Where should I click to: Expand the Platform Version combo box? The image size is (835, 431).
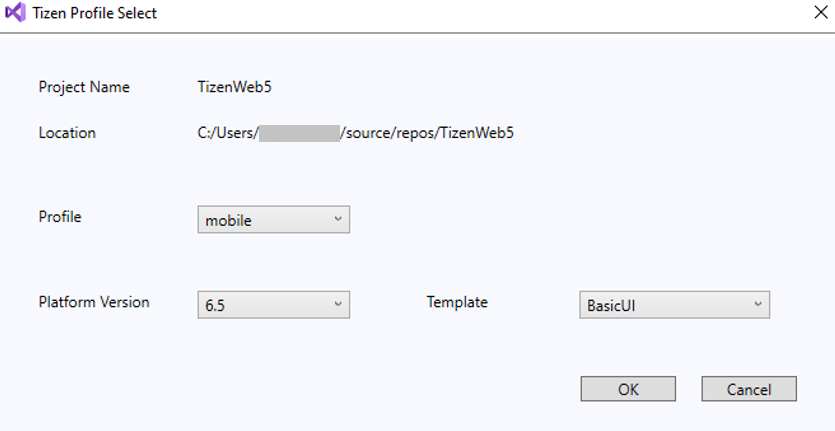(273, 305)
